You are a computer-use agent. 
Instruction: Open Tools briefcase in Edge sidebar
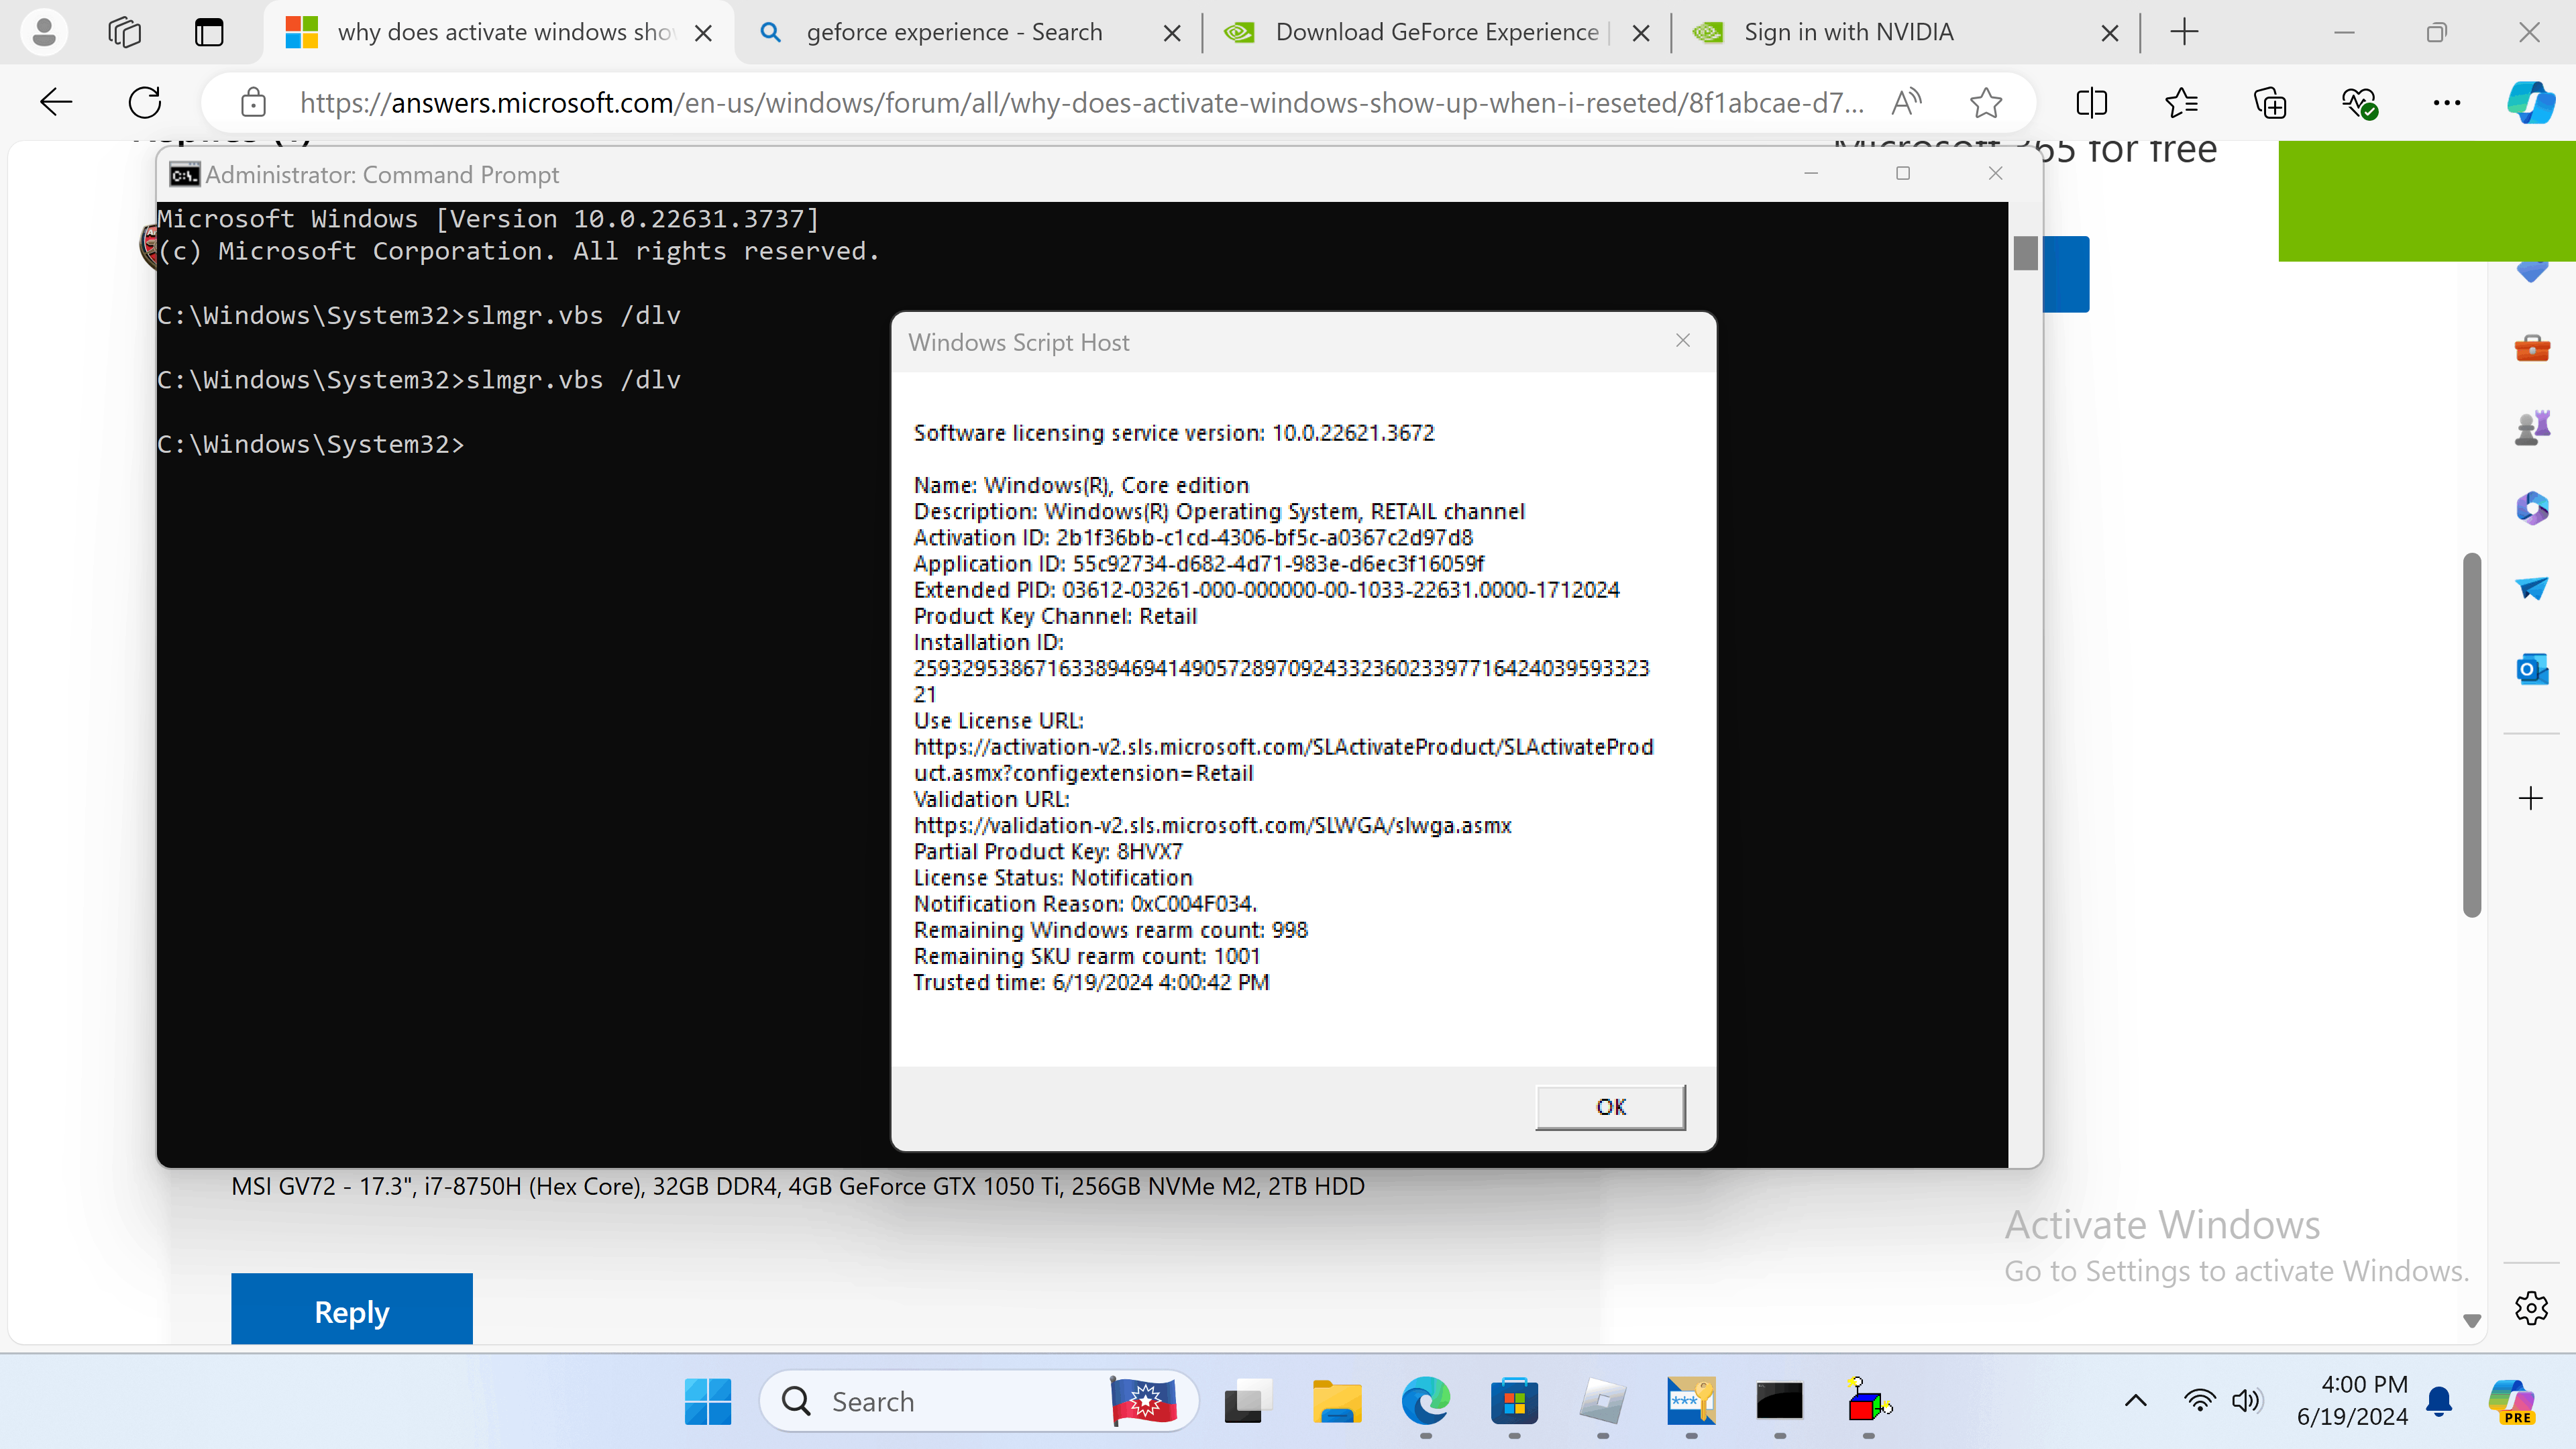(x=2532, y=348)
